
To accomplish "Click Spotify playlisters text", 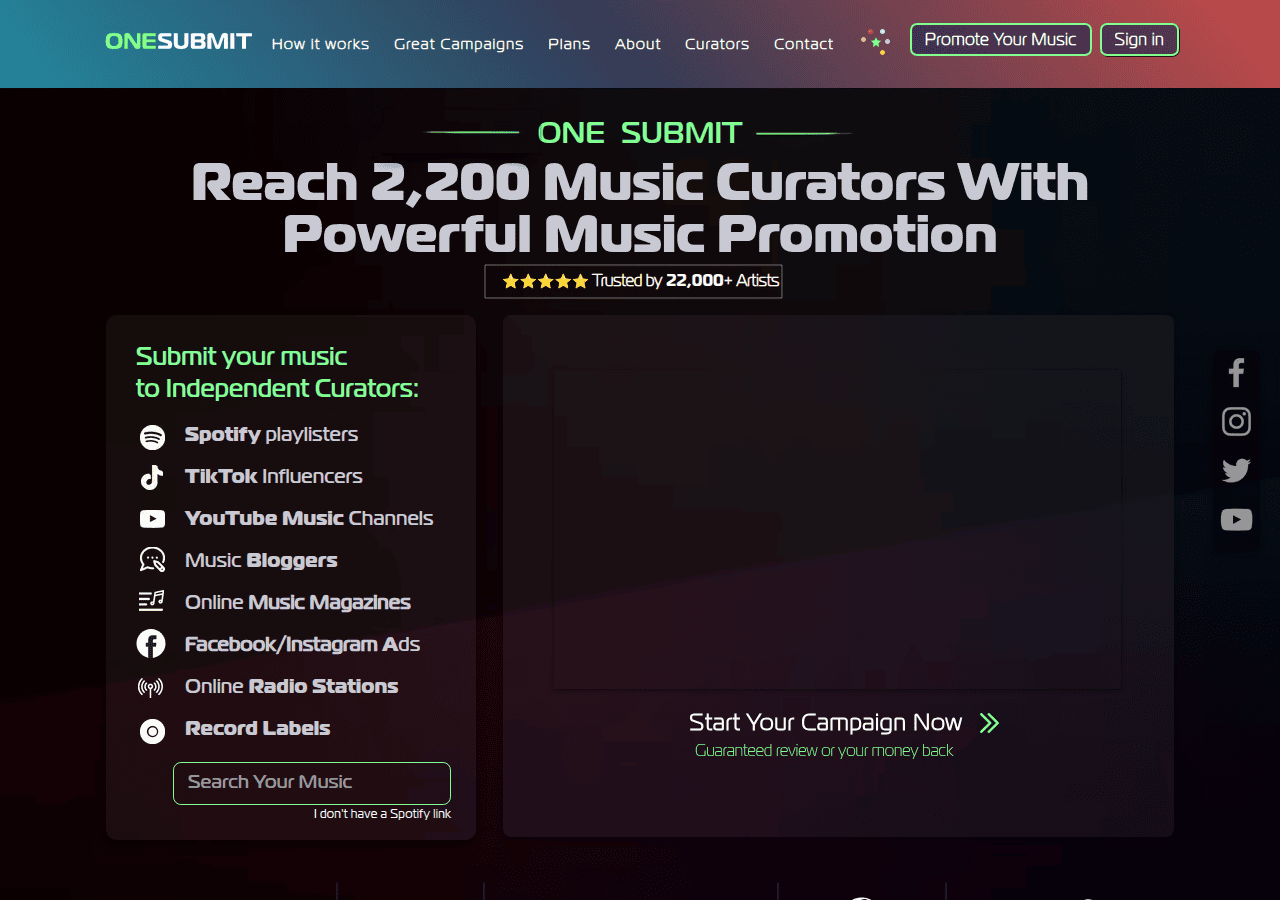I will pos(271,434).
